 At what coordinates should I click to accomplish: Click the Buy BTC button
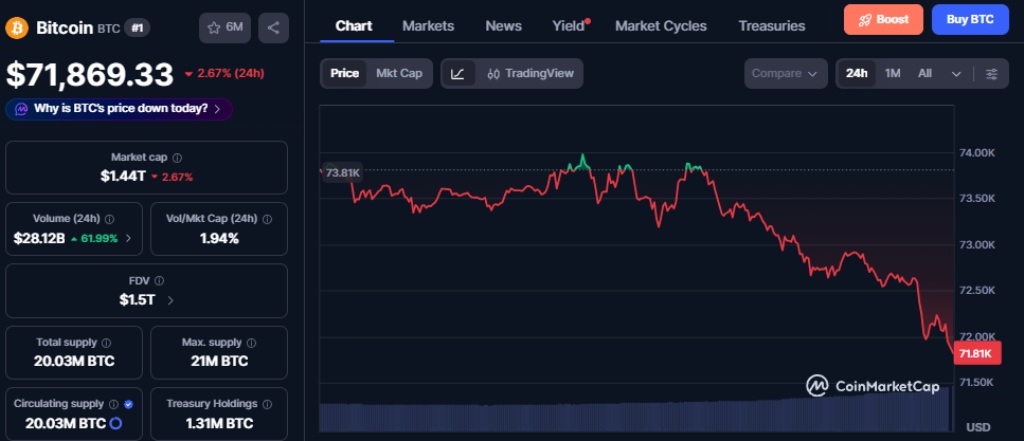click(970, 20)
